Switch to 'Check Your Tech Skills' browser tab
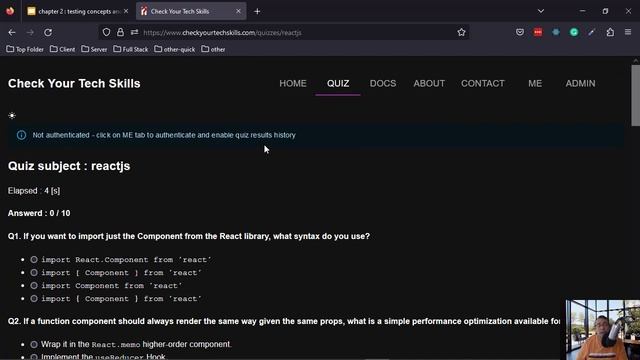 pos(191,11)
